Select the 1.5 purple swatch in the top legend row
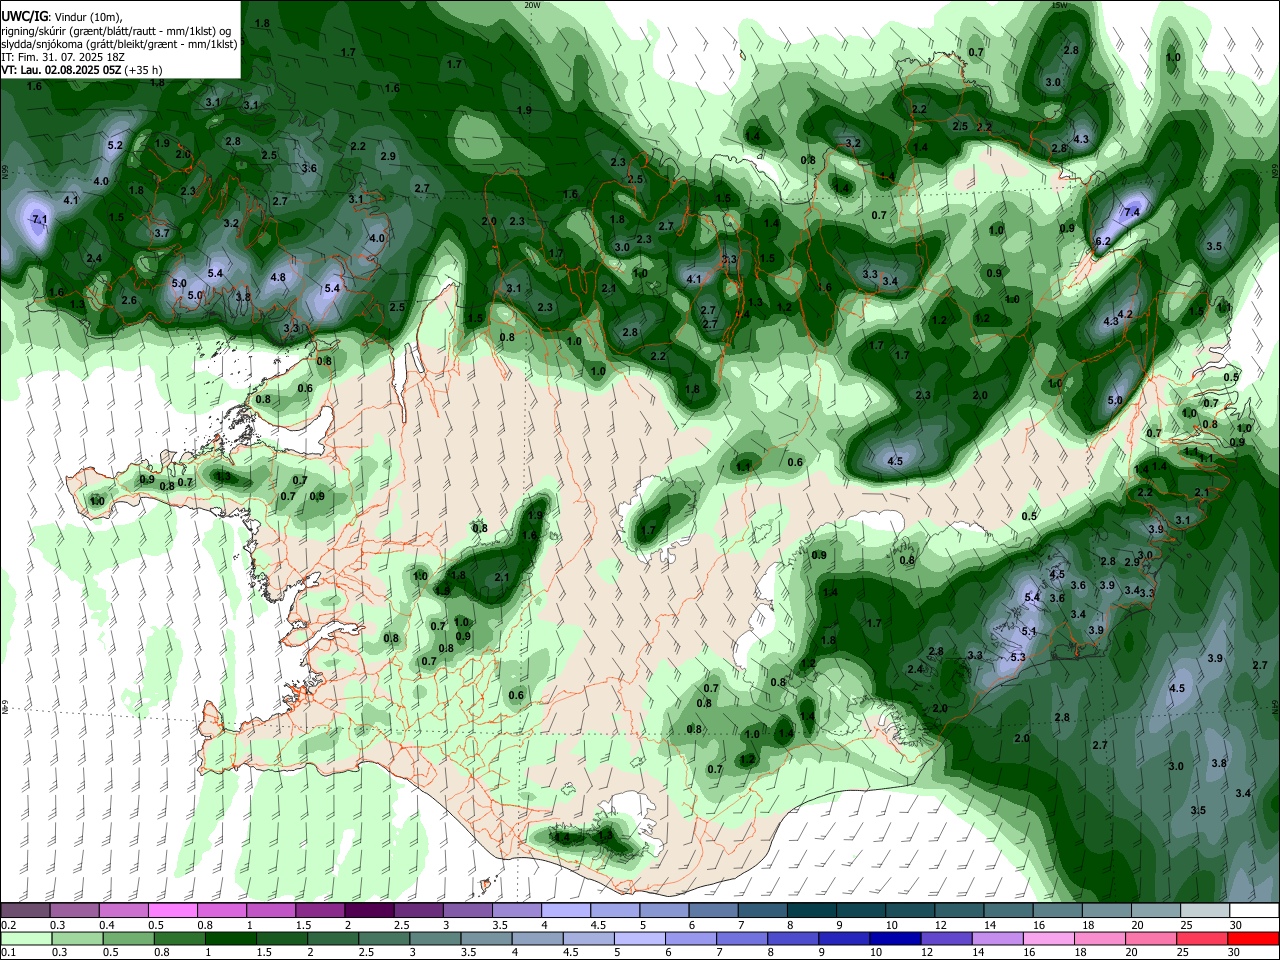This screenshot has height=960, width=1280. (319, 910)
